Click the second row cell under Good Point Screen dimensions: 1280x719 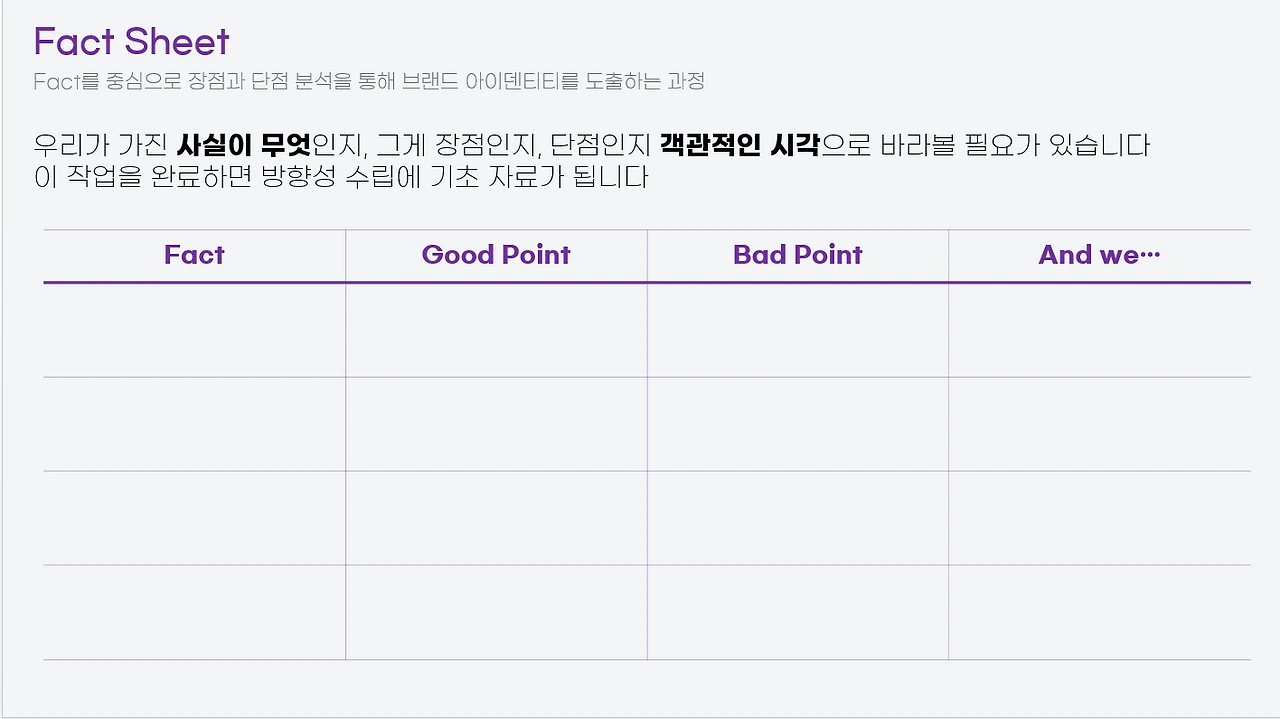pyautogui.click(x=496, y=424)
